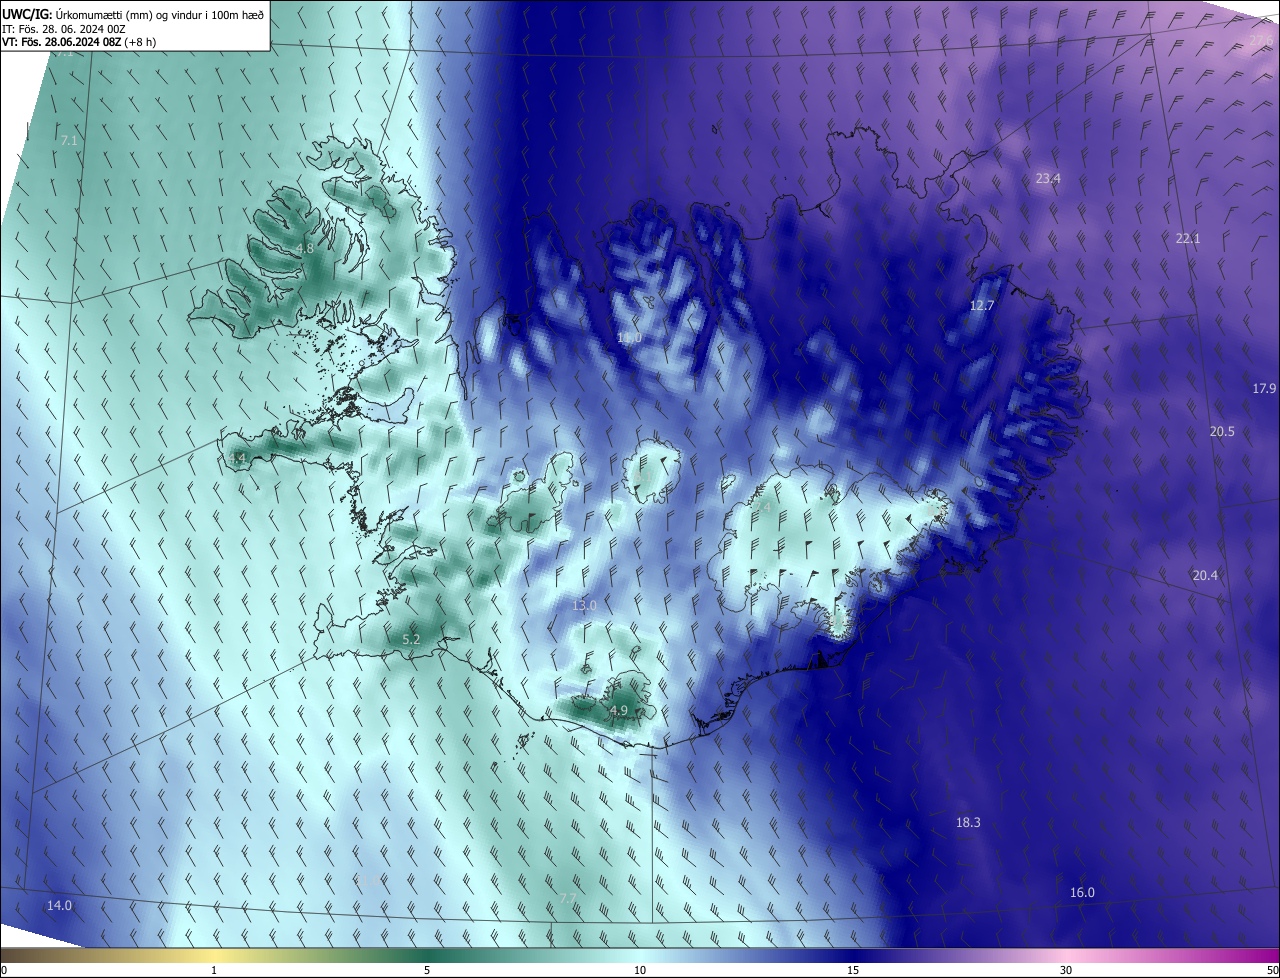
Task: Click the 50 tick on the color scale
Action: point(1272,970)
